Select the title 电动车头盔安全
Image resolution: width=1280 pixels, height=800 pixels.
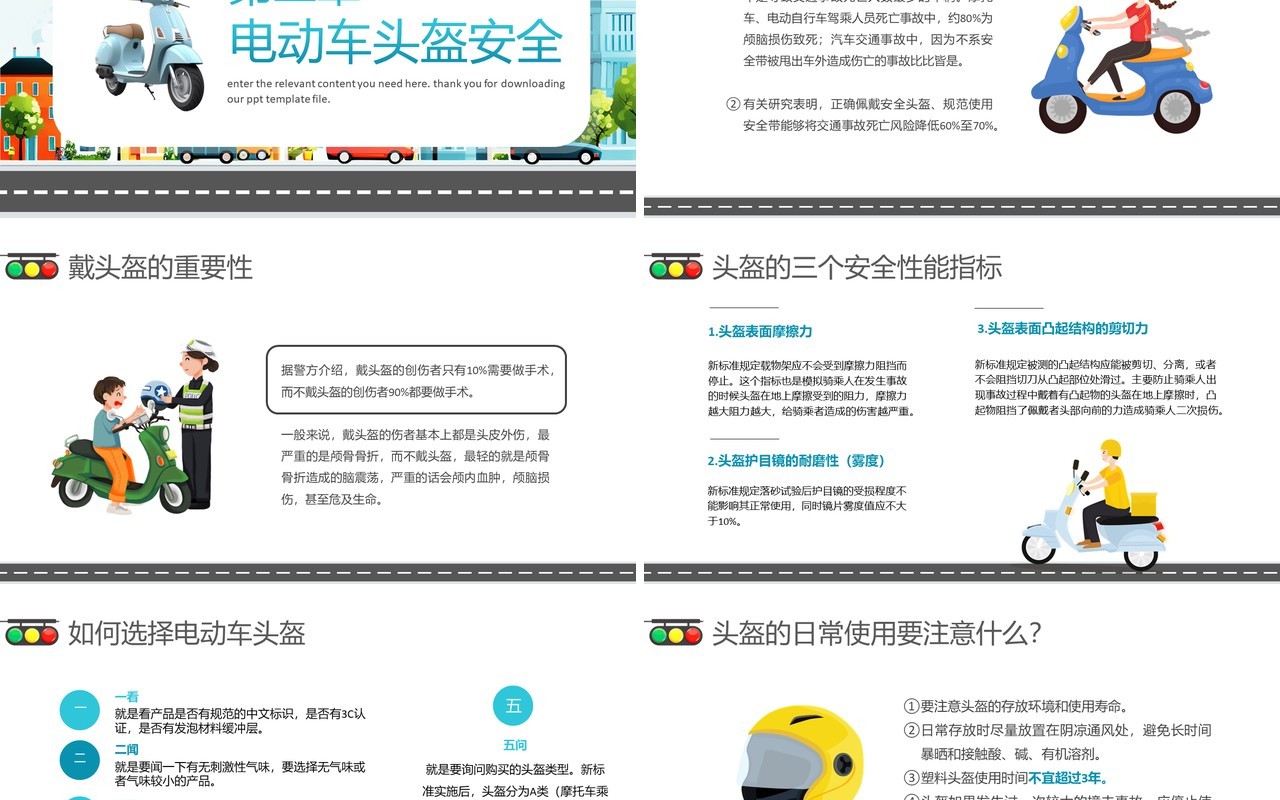396,41
